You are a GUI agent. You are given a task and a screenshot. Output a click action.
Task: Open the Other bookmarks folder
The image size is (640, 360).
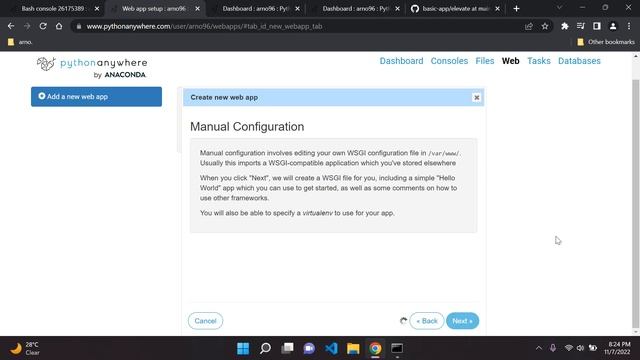[x=606, y=42]
